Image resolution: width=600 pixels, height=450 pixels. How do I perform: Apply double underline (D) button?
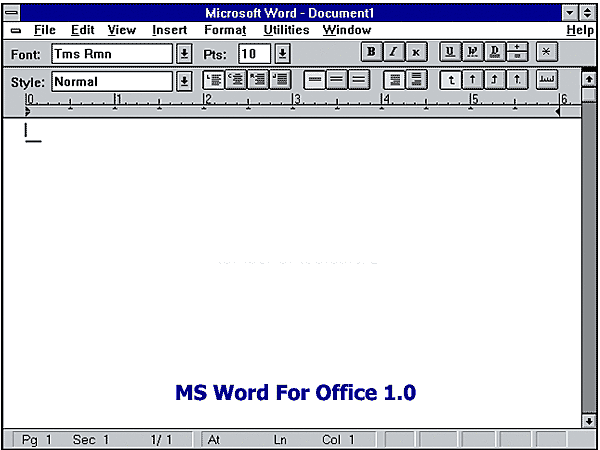[x=495, y=52]
